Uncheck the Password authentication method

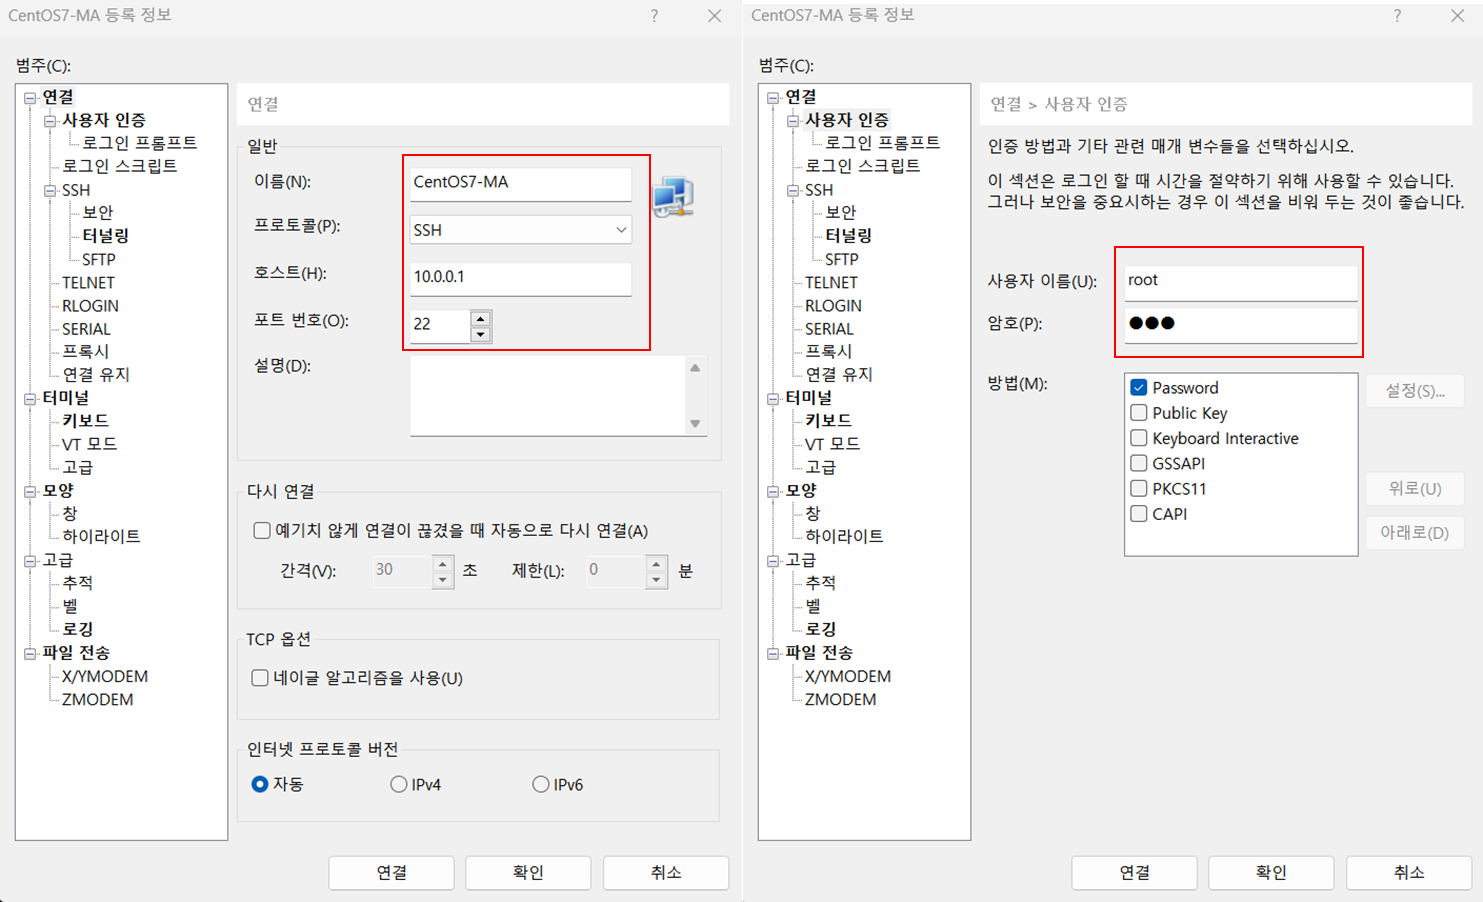pos(1139,387)
